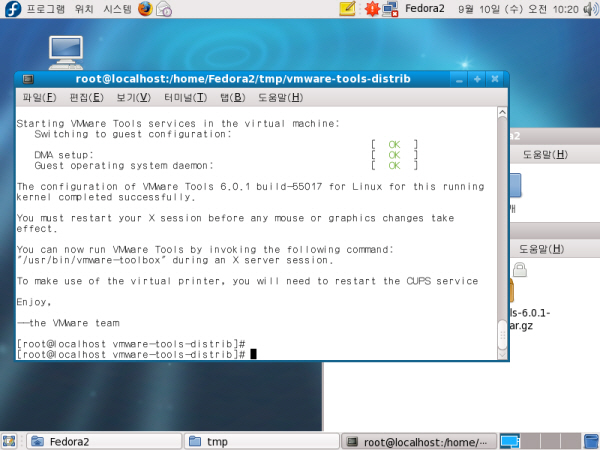Click the "--the VMware team" line
This screenshot has height=450, width=600.
[68, 323]
